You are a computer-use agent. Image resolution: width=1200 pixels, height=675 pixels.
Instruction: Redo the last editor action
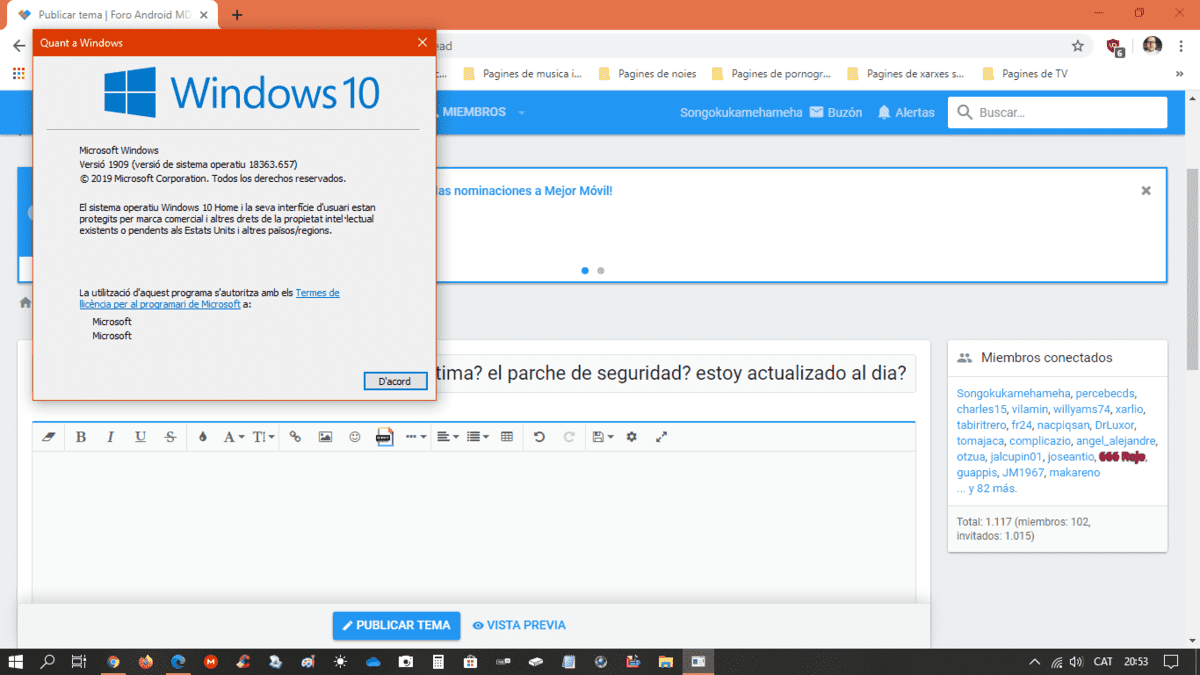point(569,437)
